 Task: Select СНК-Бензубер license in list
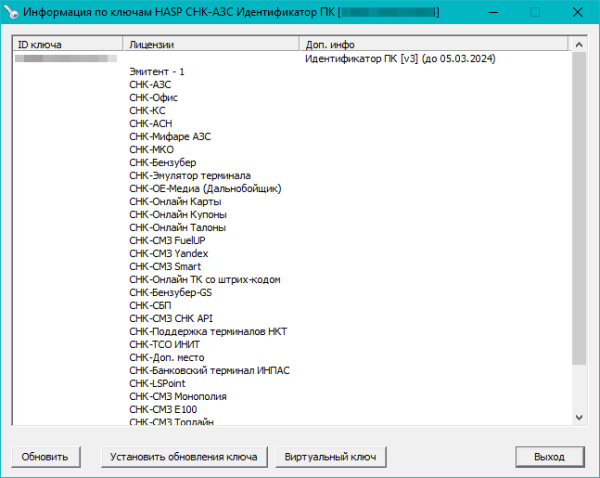(162, 163)
